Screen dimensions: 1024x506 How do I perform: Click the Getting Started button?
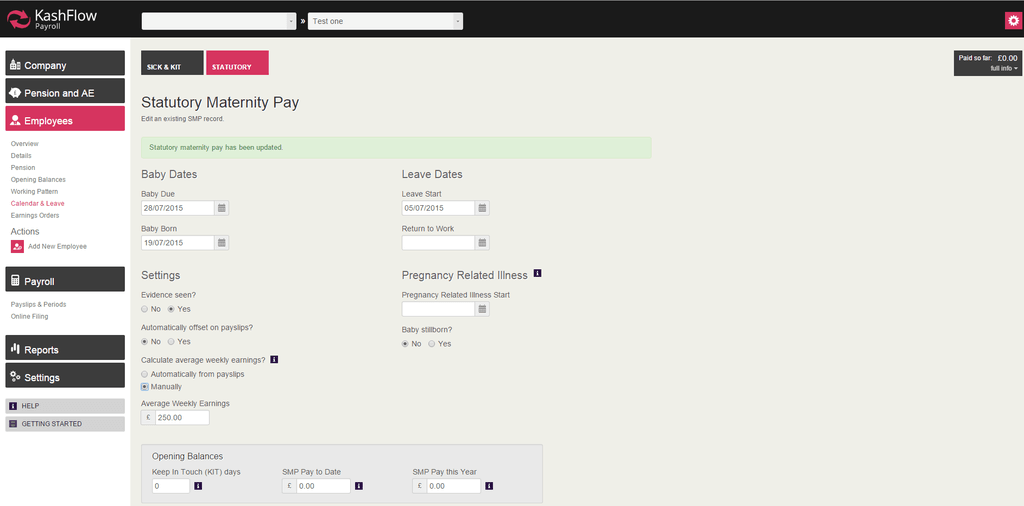(65, 424)
